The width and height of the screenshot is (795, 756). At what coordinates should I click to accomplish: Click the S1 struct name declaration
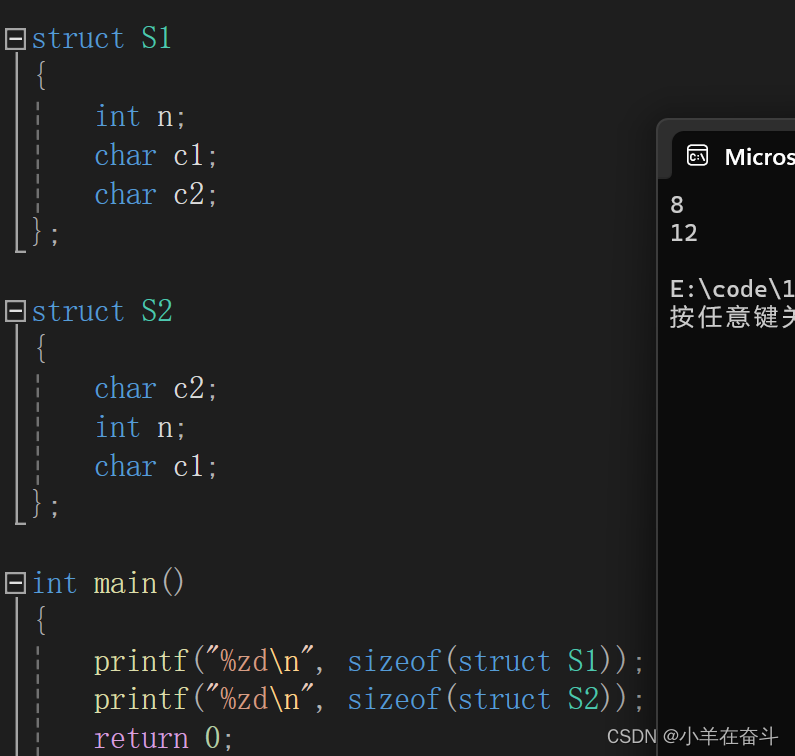156,38
